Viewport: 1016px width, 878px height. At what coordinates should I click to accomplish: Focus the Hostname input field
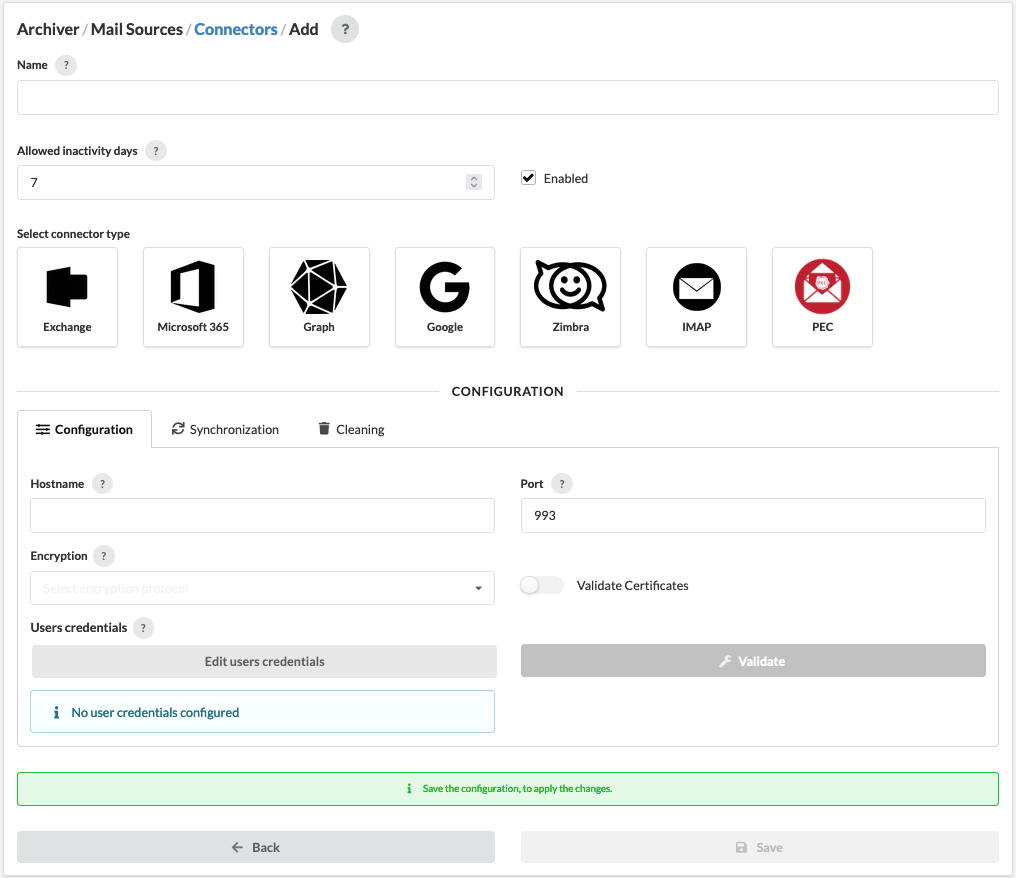tap(262, 515)
